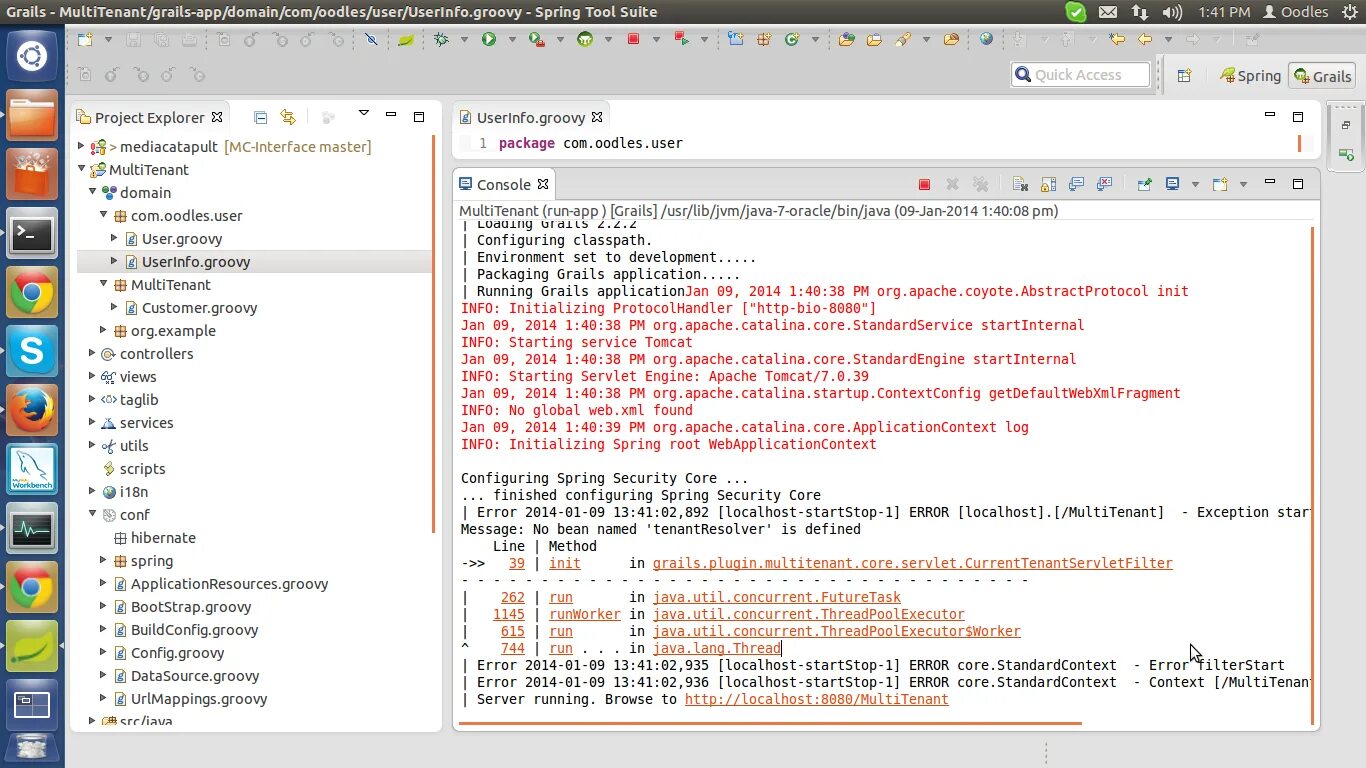This screenshot has height=768, width=1366.
Task: Click the New Grails Project toolbar icon
Action: 736,39
